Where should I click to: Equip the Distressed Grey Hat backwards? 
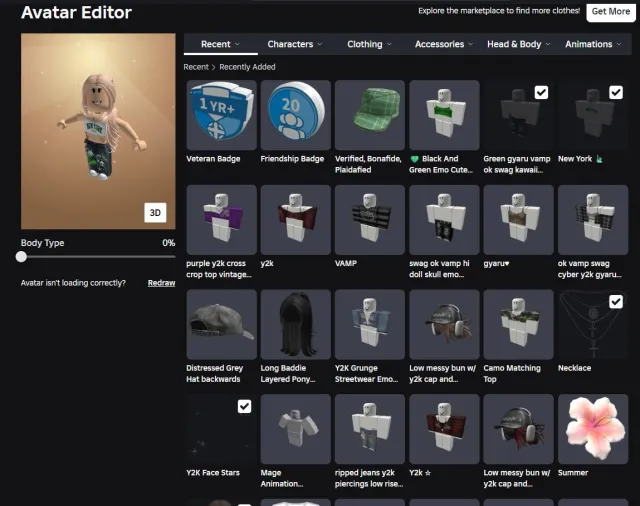[x=222, y=324]
